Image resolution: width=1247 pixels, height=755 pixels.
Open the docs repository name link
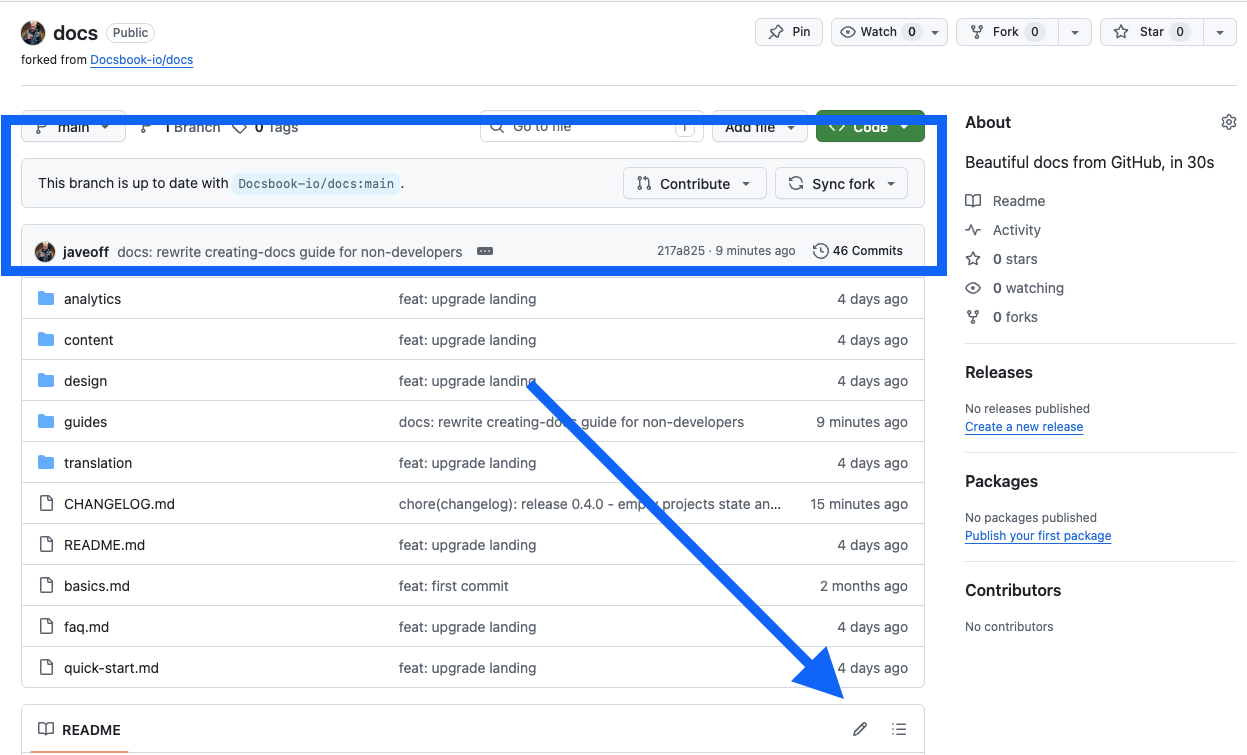click(x=75, y=33)
